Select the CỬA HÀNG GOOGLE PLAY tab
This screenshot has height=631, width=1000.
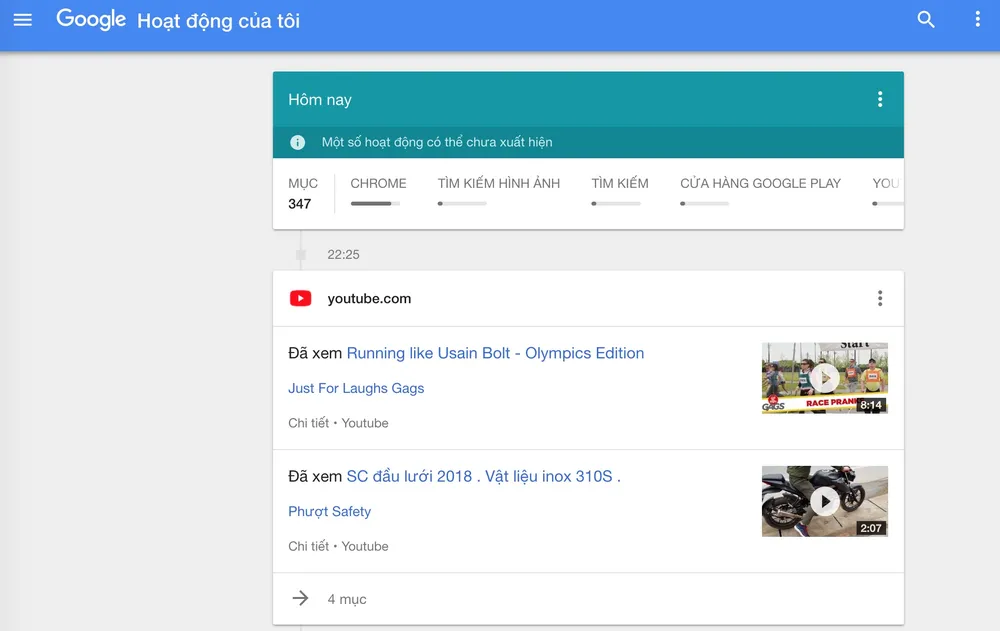pos(760,184)
